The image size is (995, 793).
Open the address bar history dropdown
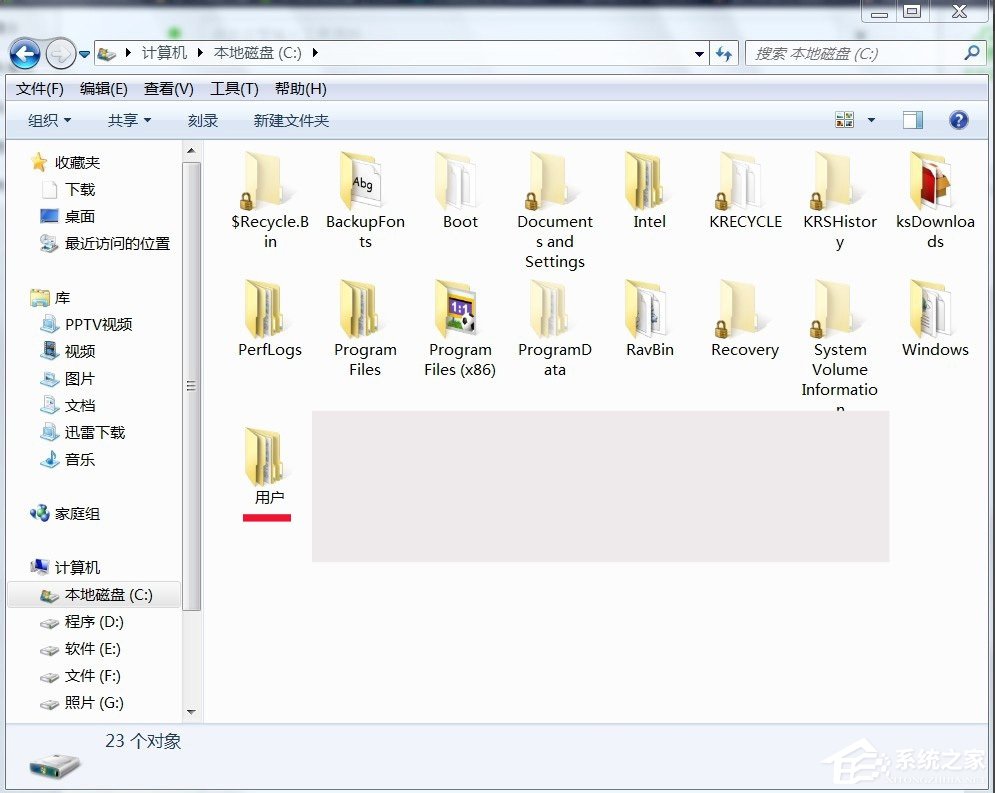tap(699, 54)
